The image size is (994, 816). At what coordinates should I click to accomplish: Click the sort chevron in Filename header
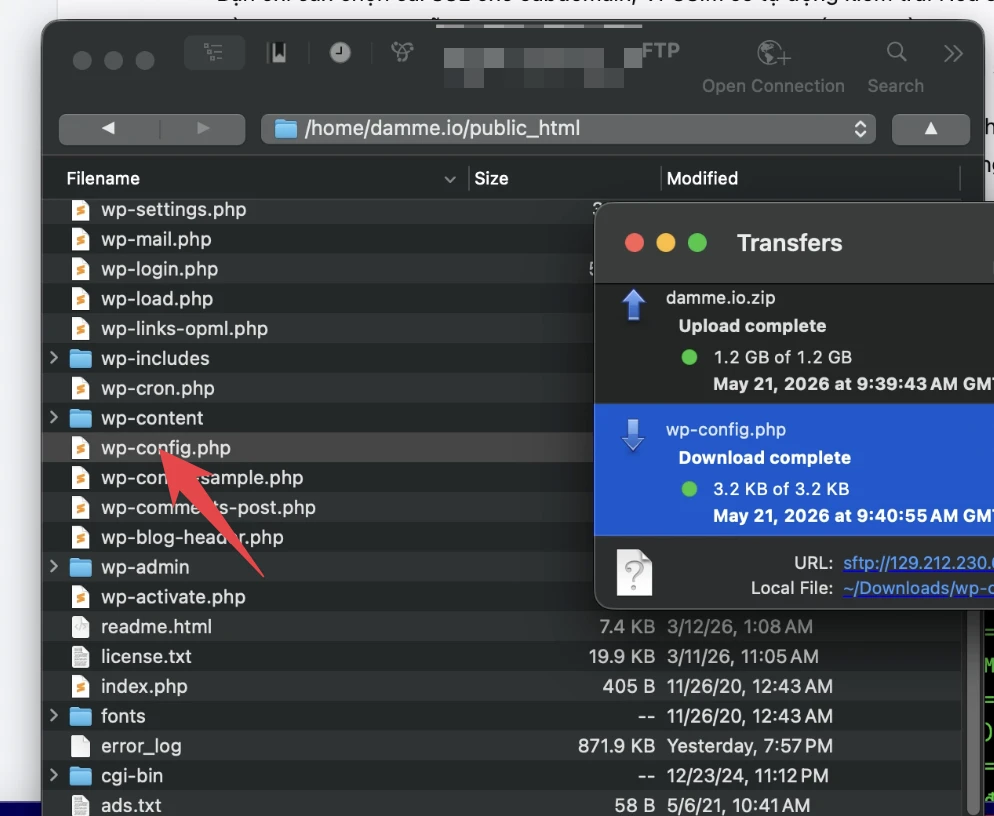pos(449,179)
